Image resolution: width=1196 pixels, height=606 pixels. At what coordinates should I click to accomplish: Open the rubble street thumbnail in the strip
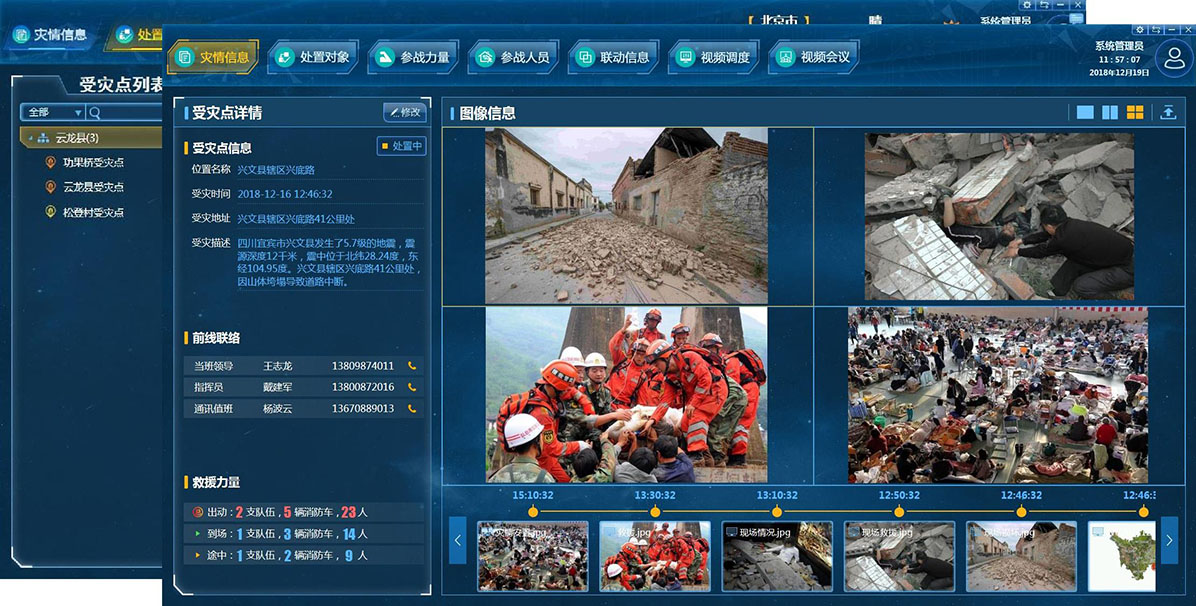pyautogui.click(x=1021, y=556)
